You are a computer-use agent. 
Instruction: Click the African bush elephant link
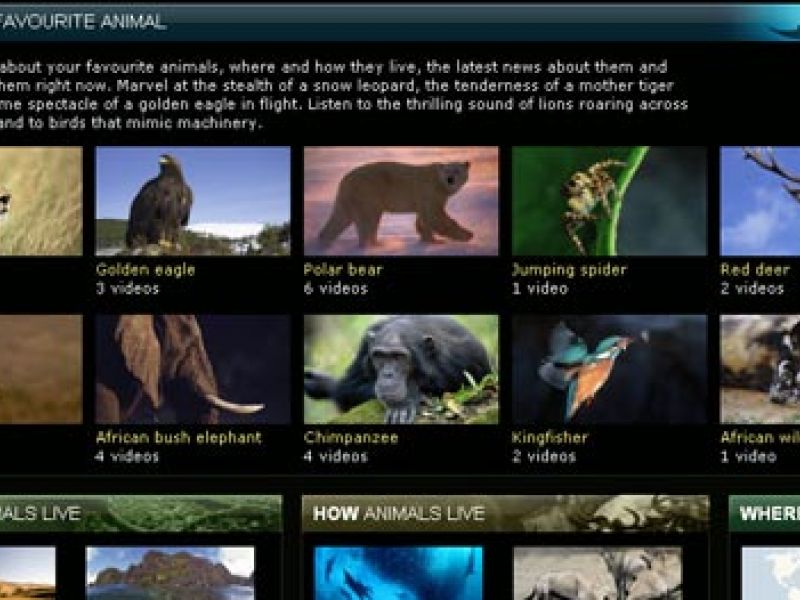point(179,437)
